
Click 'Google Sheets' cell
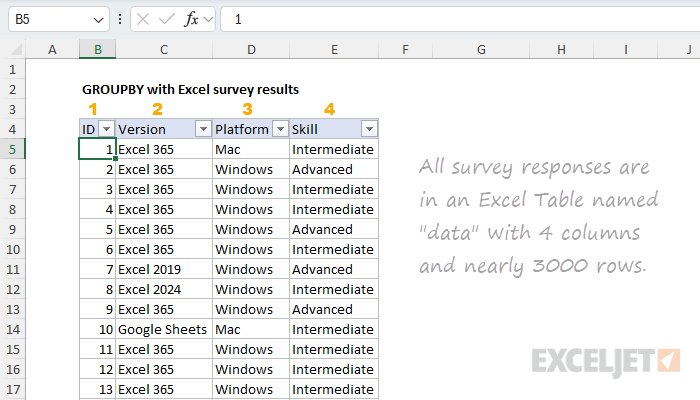pos(164,329)
